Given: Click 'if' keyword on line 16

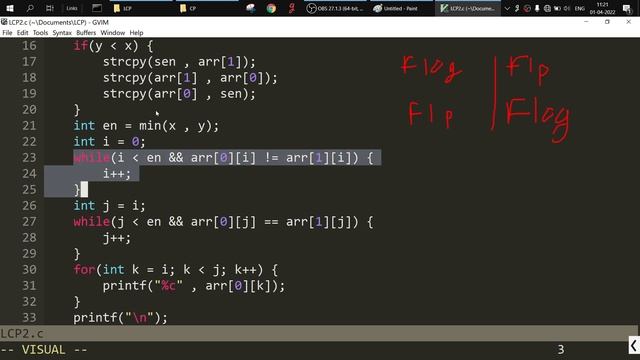Looking at the screenshot, I should [x=81, y=46].
